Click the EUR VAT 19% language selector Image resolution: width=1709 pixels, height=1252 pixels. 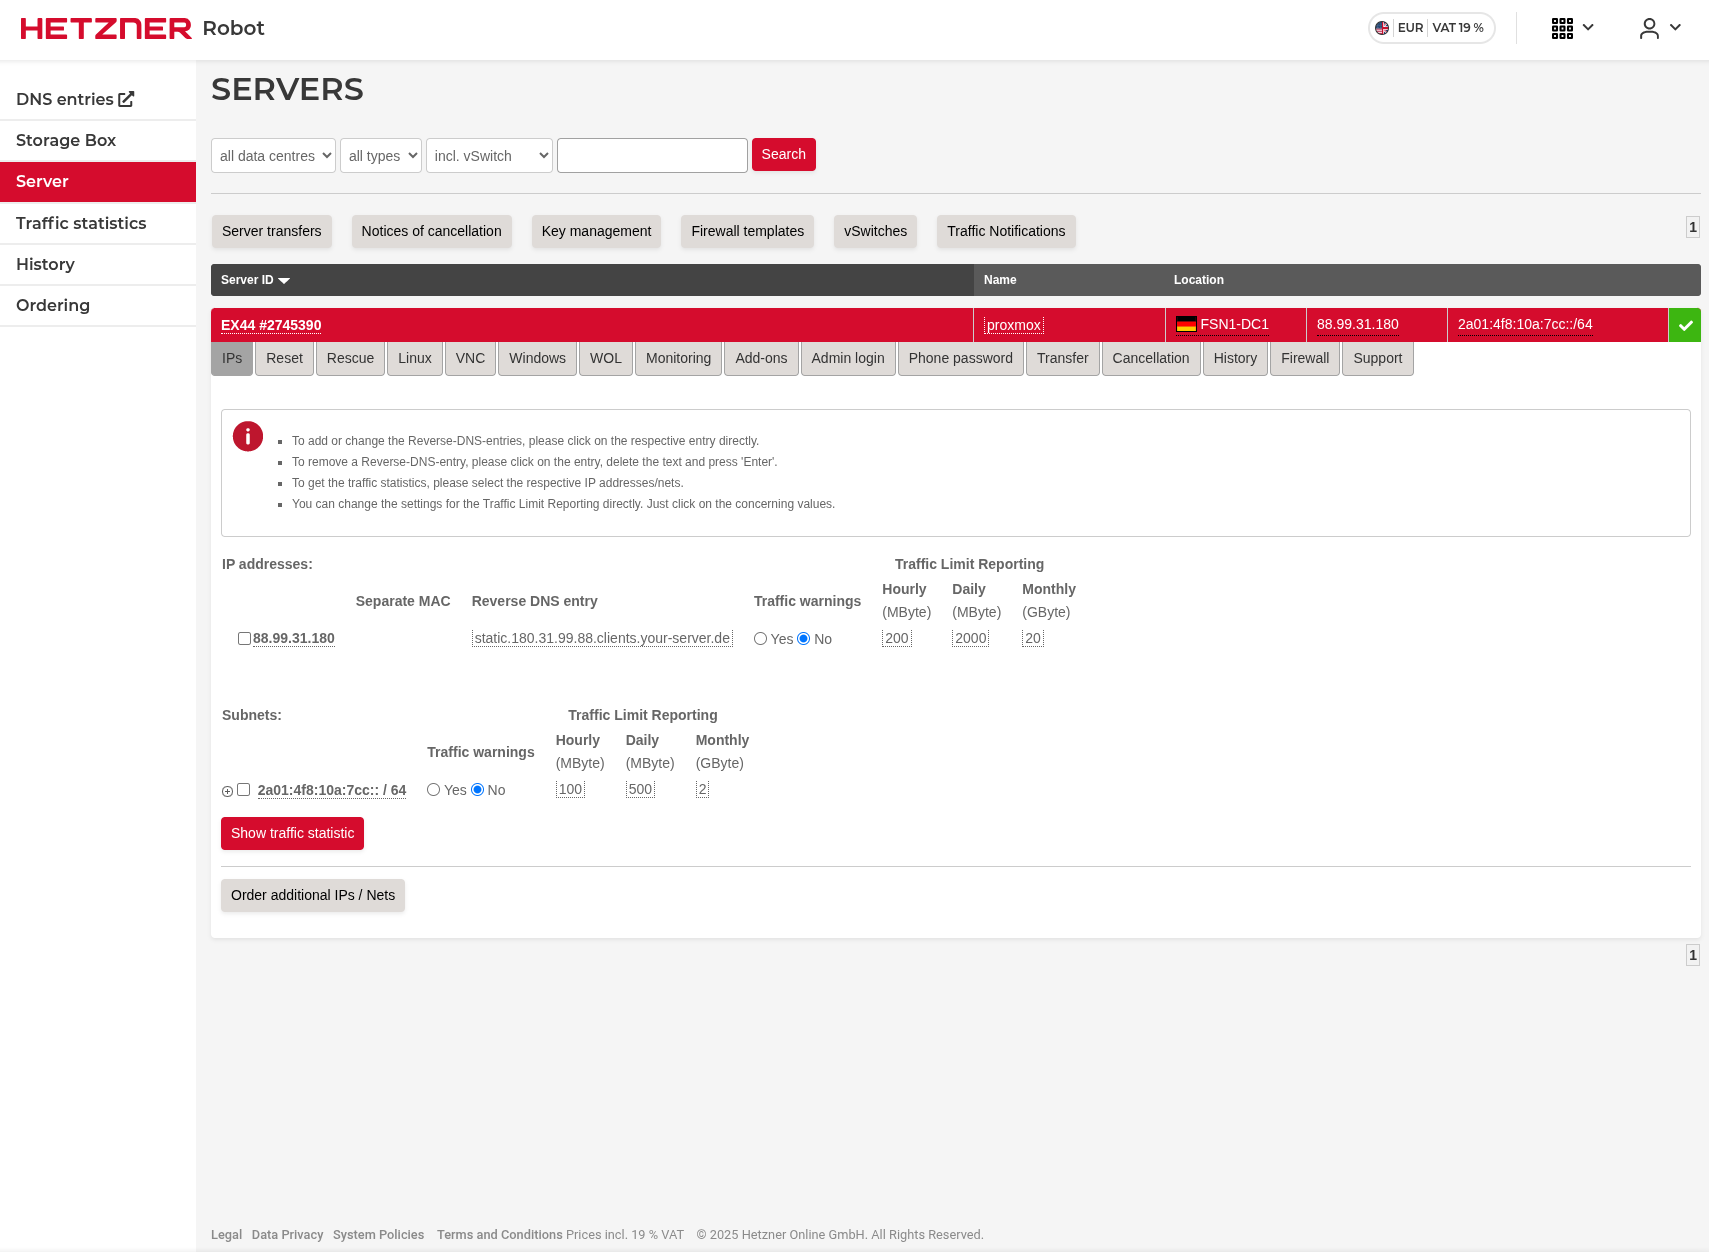pos(1431,28)
